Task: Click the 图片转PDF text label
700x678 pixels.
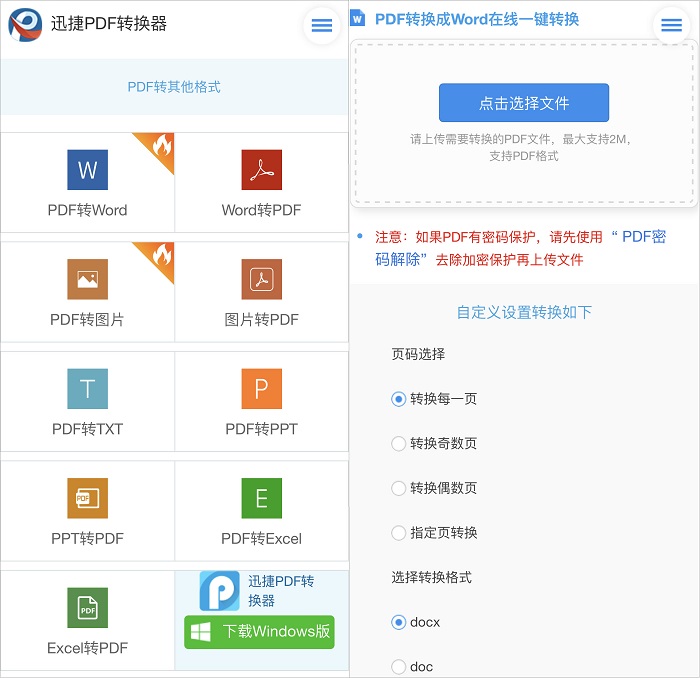Action: [262, 319]
